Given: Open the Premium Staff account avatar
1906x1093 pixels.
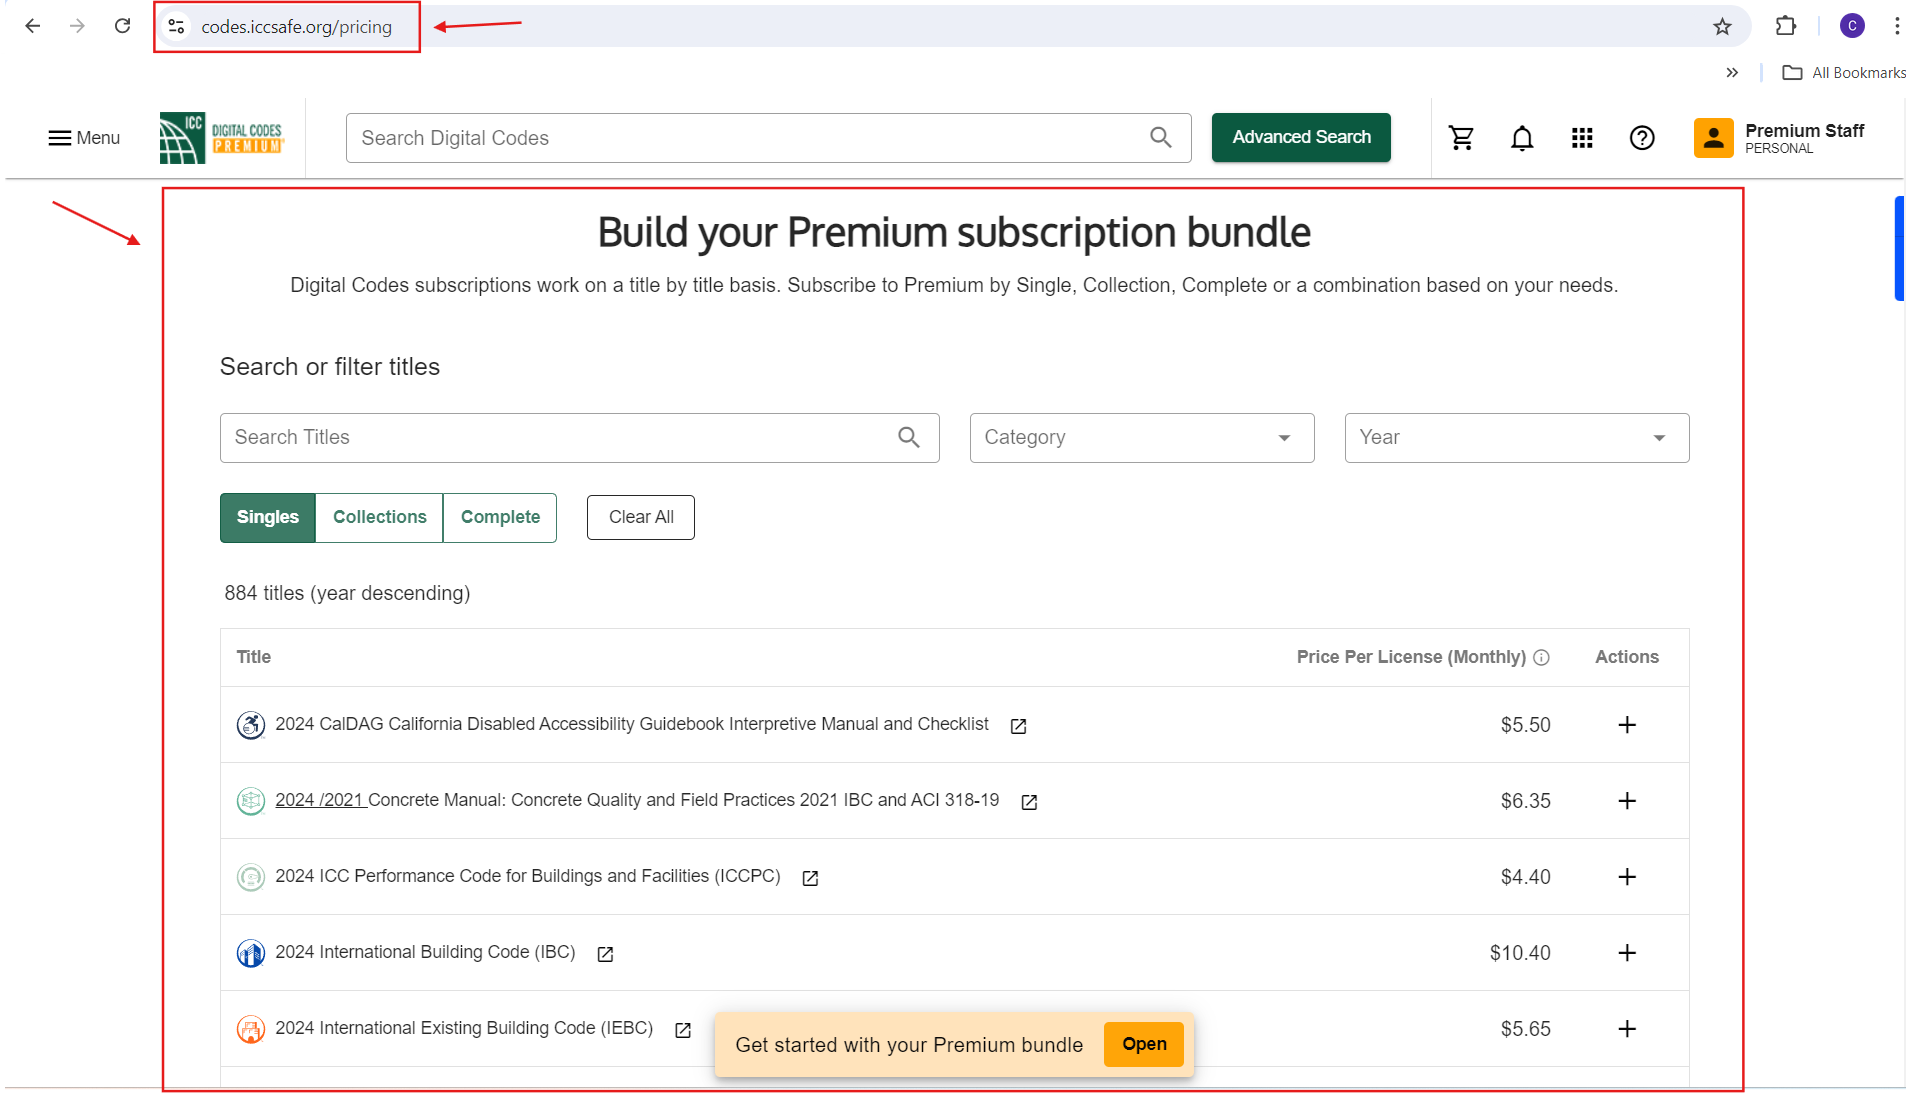Looking at the screenshot, I should [x=1713, y=138].
